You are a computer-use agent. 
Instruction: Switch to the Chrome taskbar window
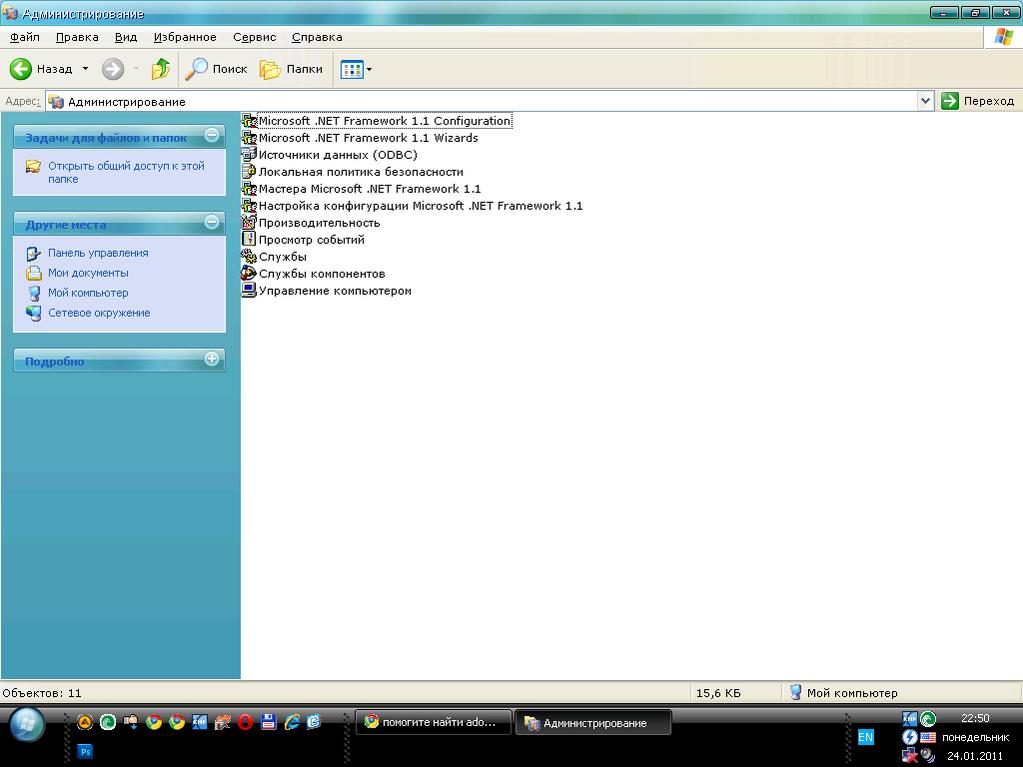tap(434, 723)
